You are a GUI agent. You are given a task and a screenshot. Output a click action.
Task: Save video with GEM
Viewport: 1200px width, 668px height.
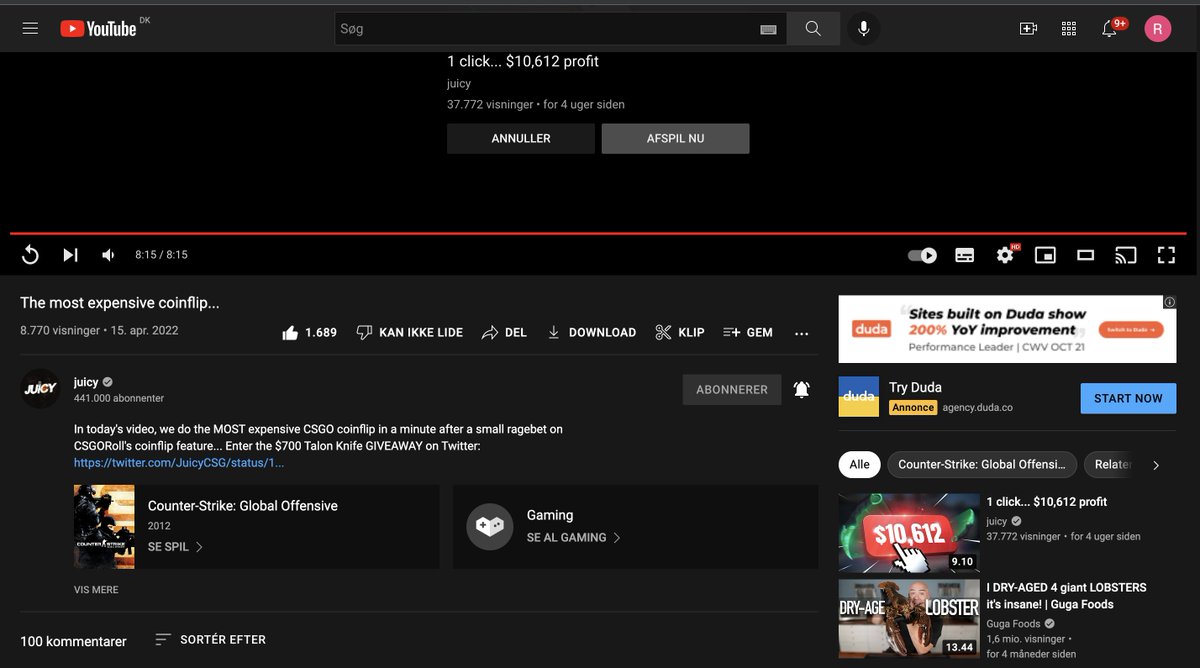click(x=747, y=332)
